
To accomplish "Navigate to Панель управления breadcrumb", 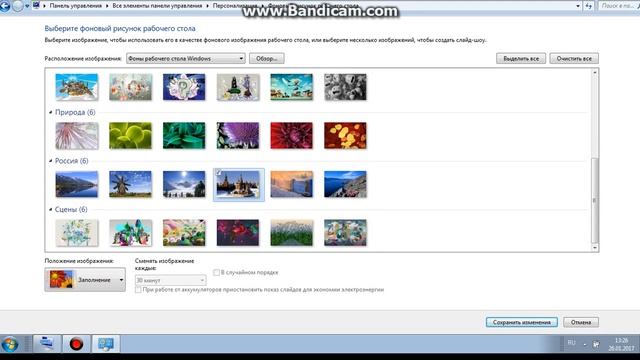I will (x=76, y=6).
